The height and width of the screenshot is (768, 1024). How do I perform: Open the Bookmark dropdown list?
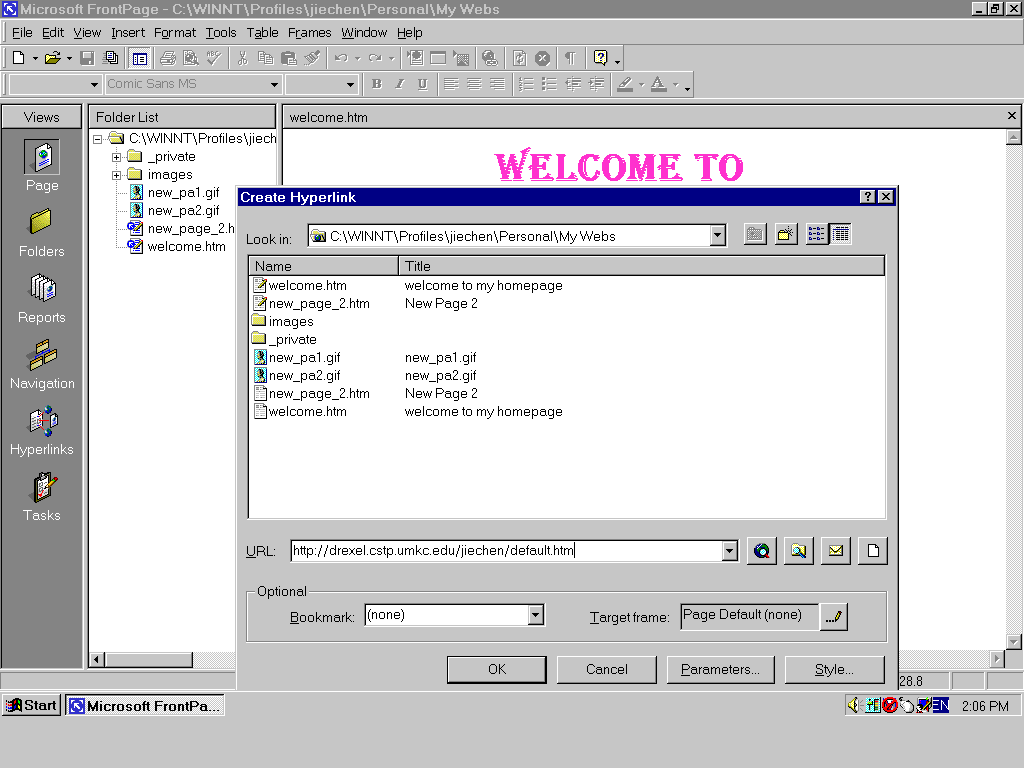point(536,615)
